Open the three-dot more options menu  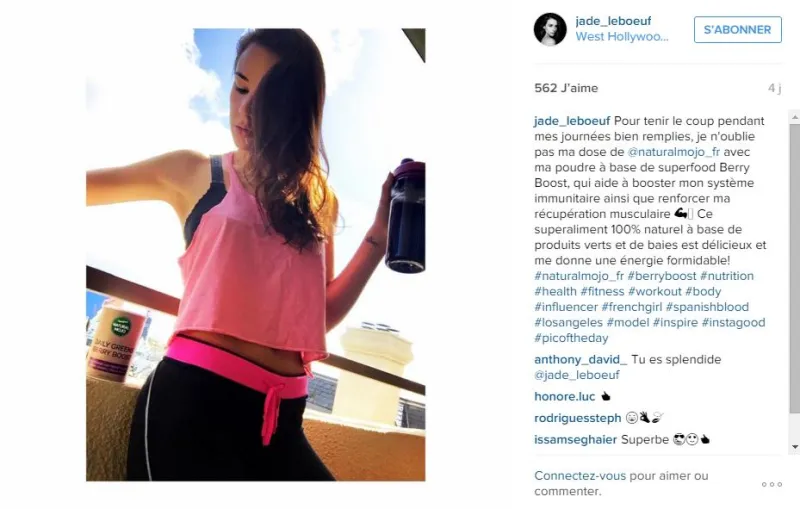(771, 485)
